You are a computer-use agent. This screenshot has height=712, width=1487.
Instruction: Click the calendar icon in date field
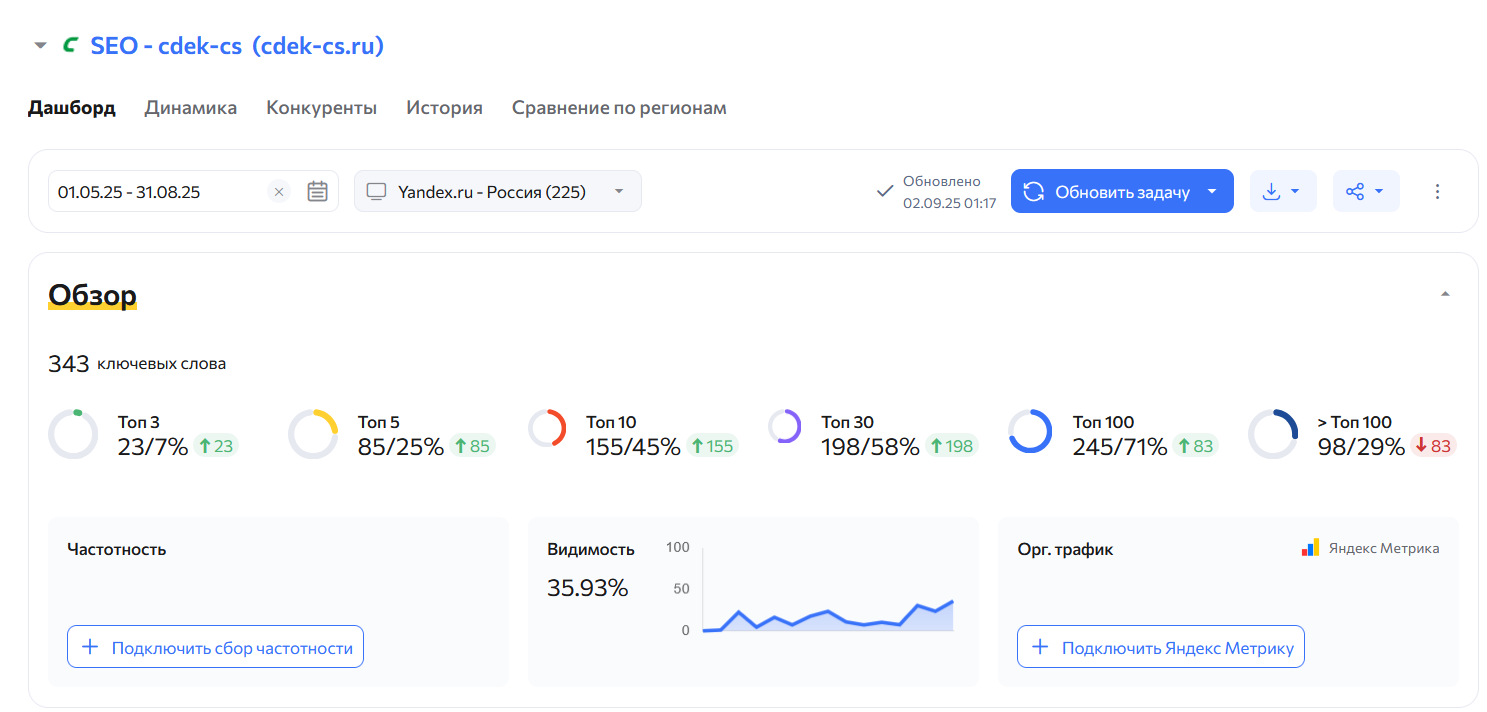tap(317, 191)
